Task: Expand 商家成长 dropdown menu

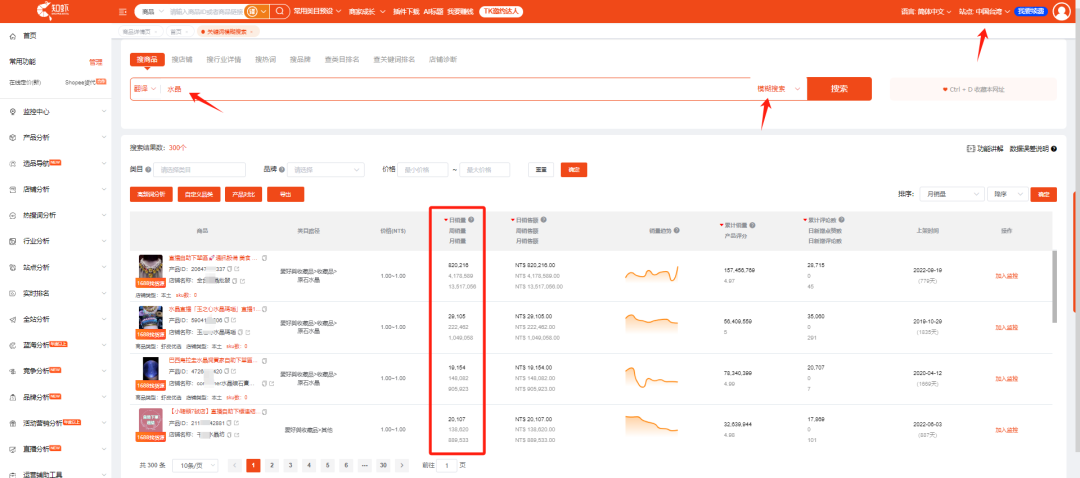Action: (x=366, y=12)
